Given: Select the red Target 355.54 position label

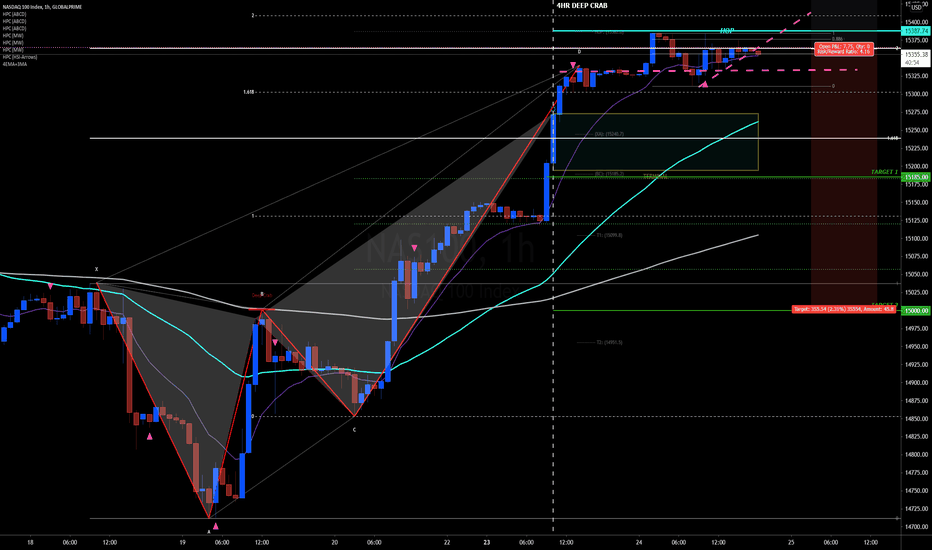Looking at the screenshot, I should 844,309.
